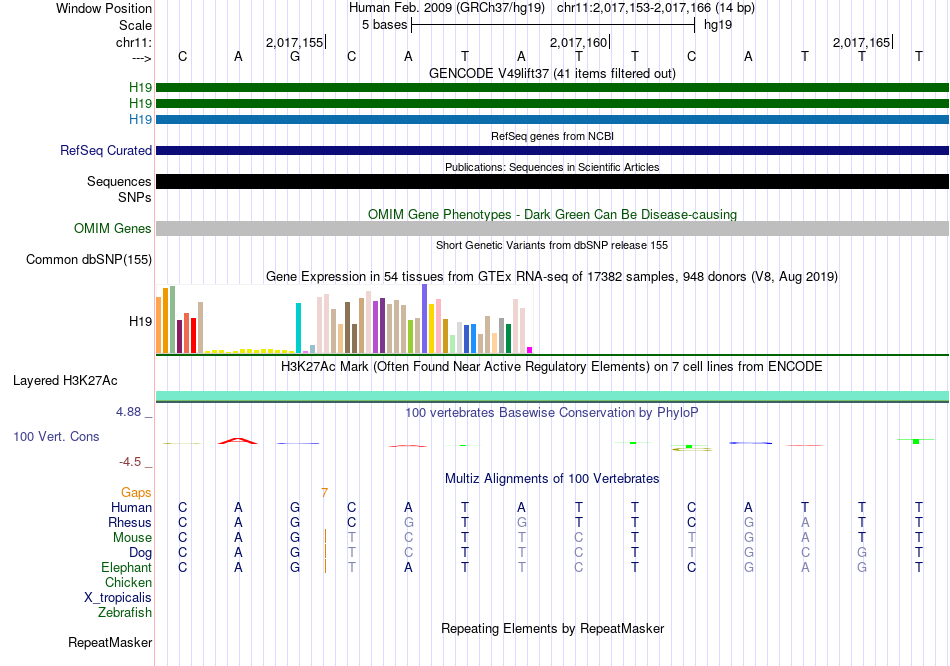Click Multiz Alignments of 100 Vertebrates title

tap(552, 479)
